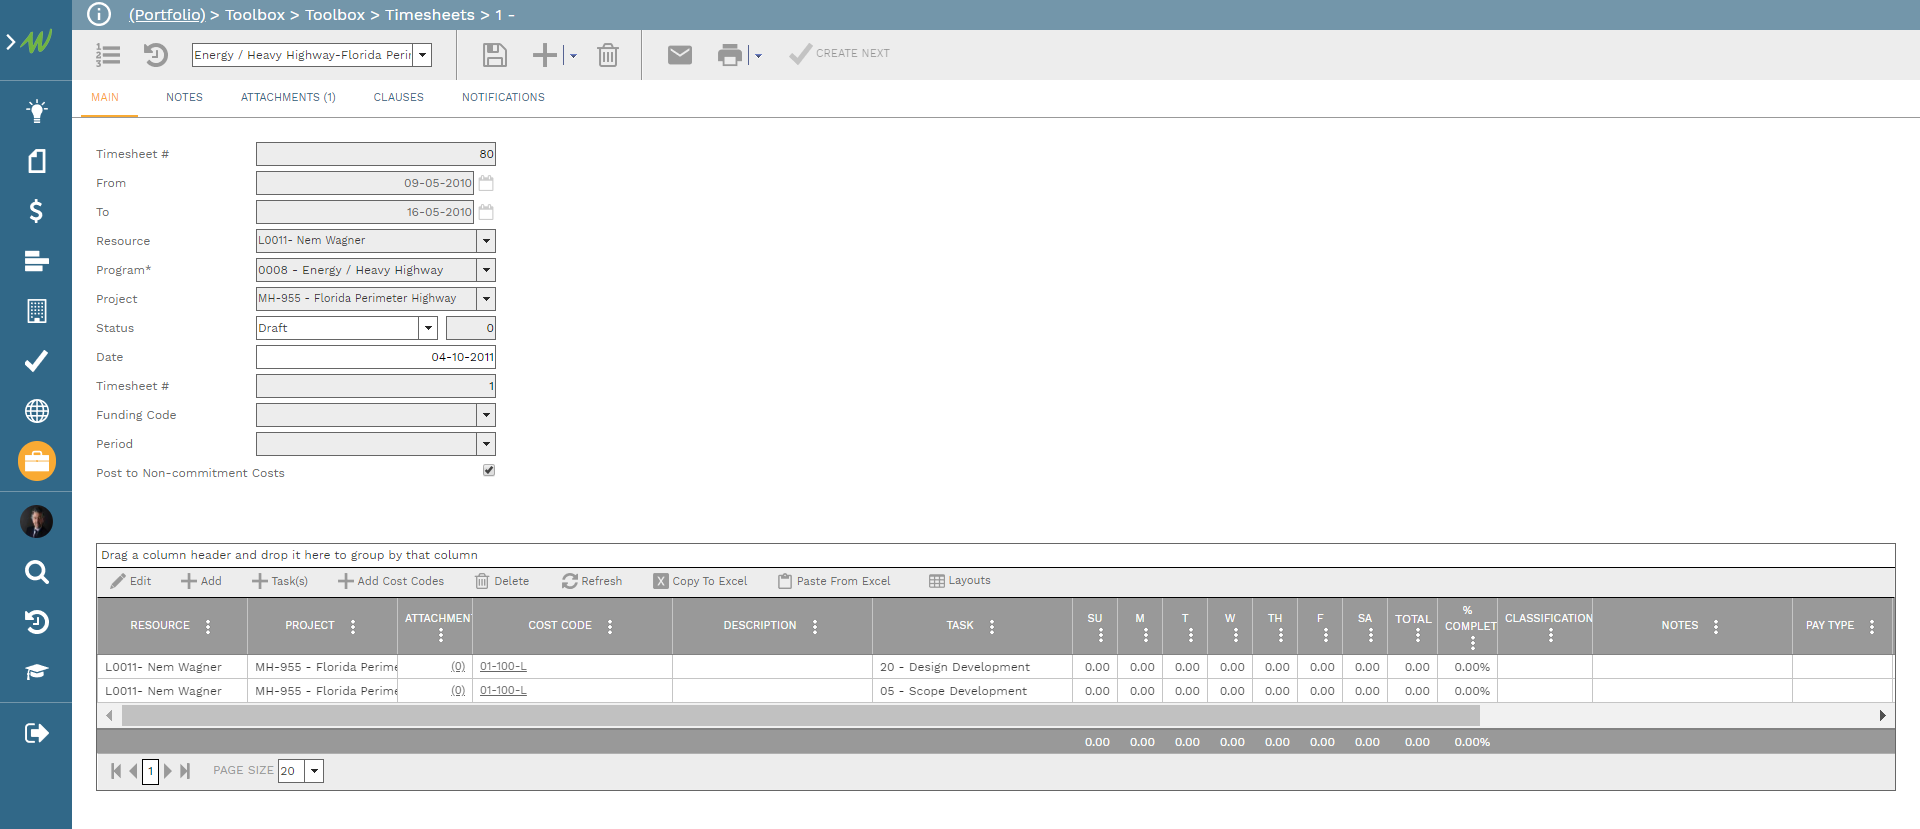
Task: Open the document sidebar module
Action: (36, 161)
